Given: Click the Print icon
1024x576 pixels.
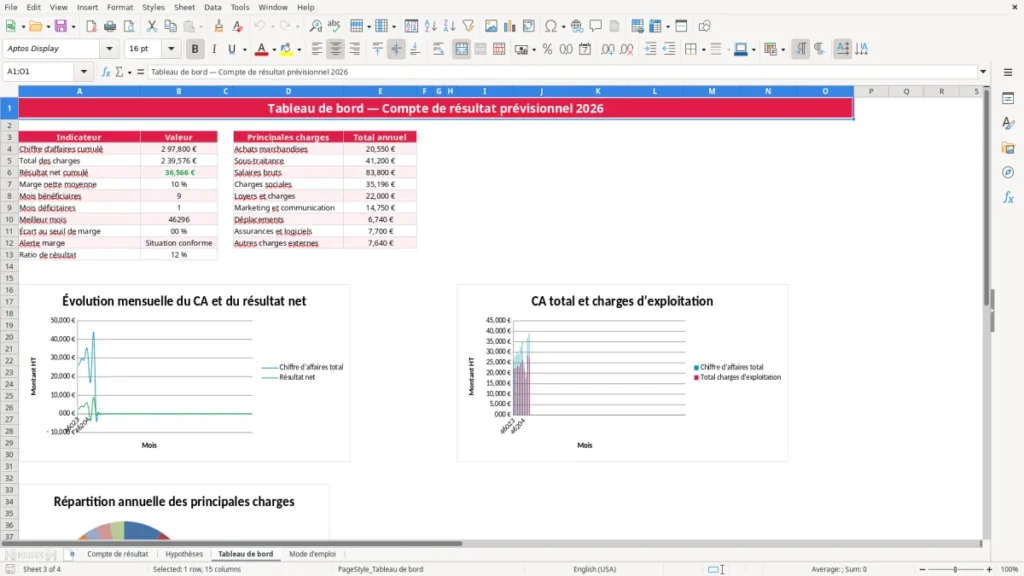Looking at the screenshot, I should (110, 26).
